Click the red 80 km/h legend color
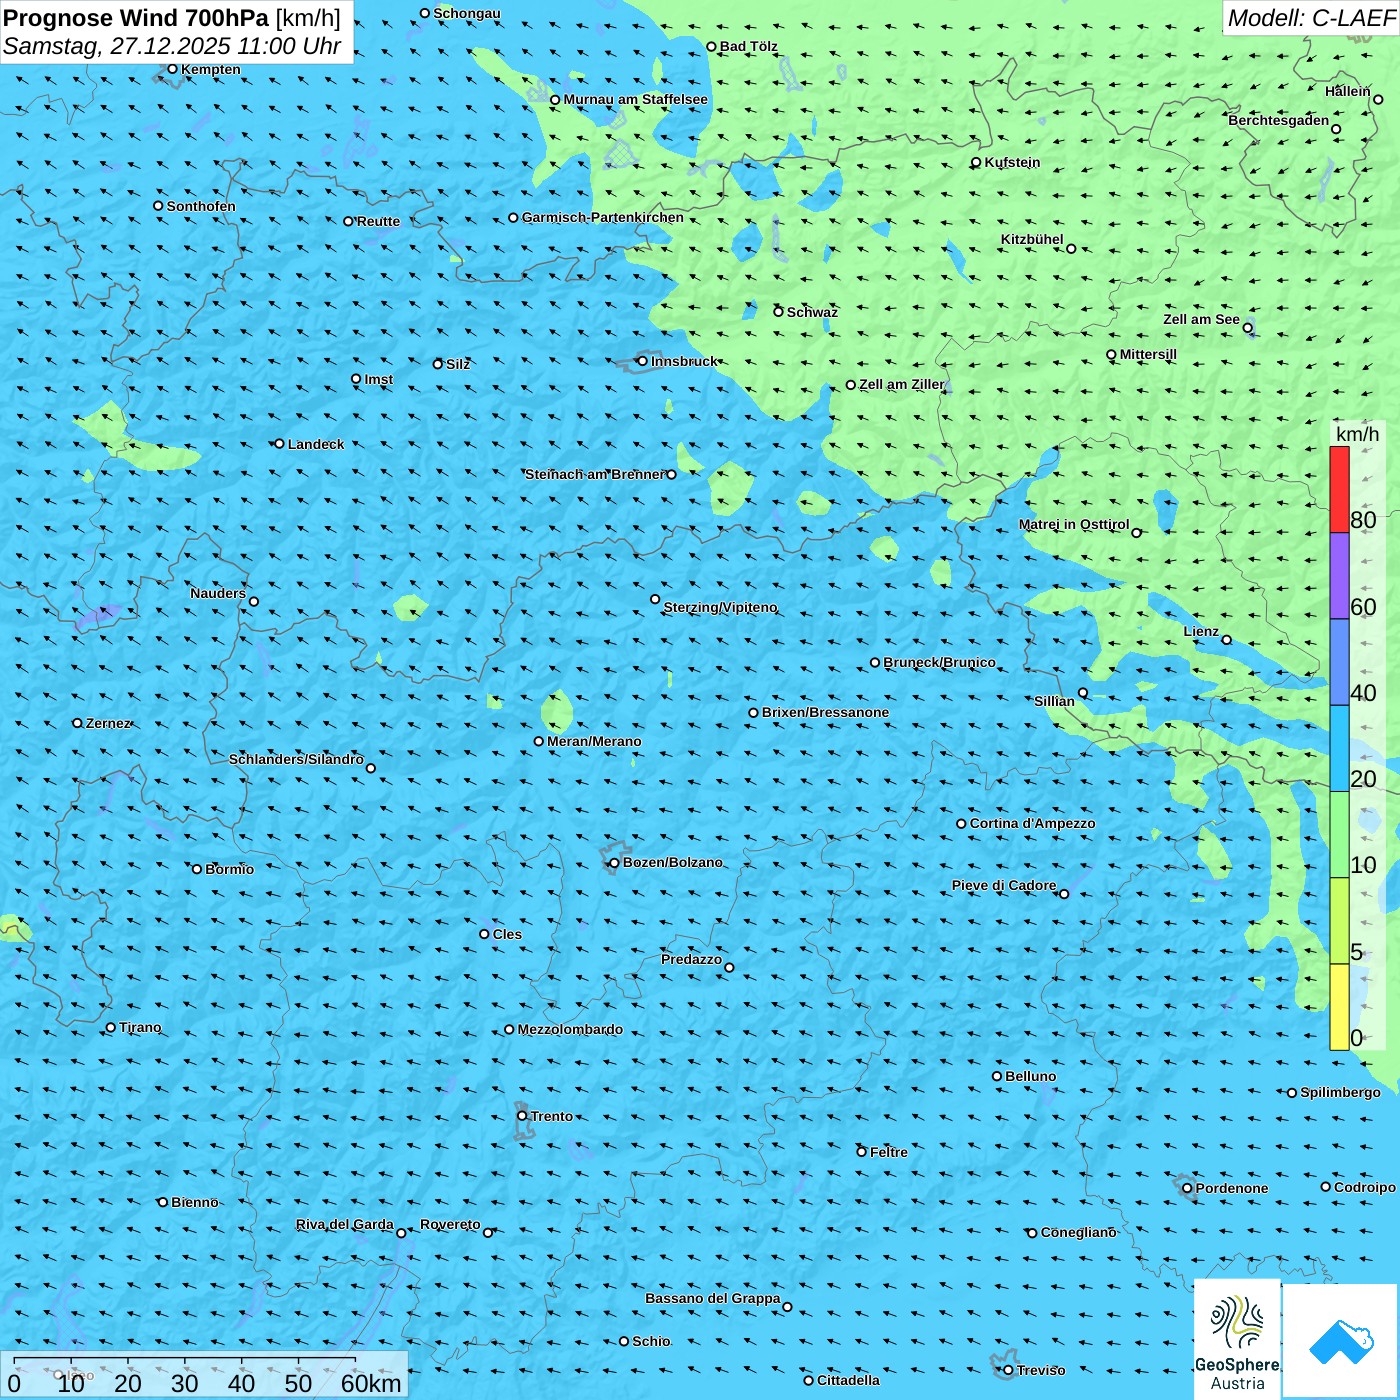Image resolution: width=1400 pixels, height=1400 pixels. click(1339, 489)
